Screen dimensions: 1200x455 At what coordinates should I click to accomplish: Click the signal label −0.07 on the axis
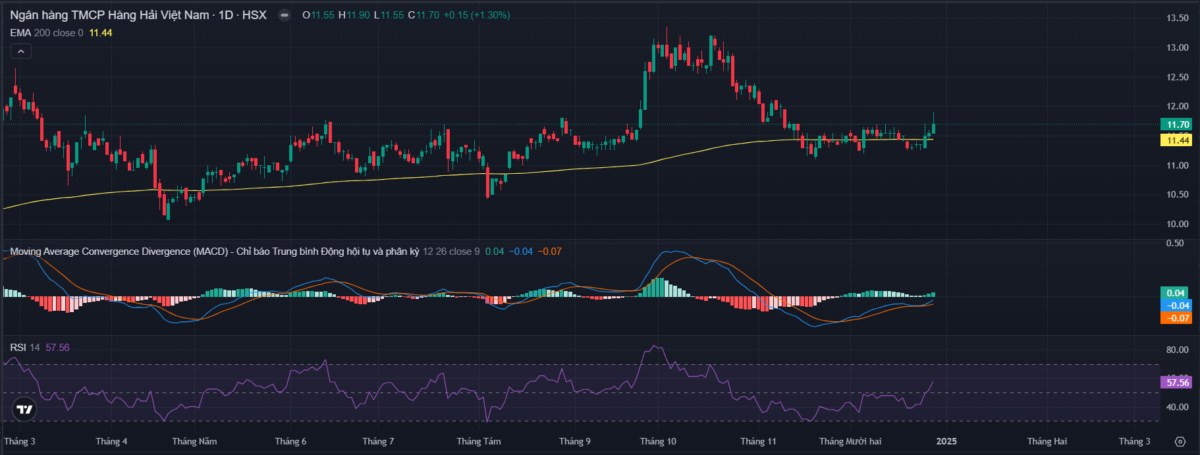point(1174,317)
